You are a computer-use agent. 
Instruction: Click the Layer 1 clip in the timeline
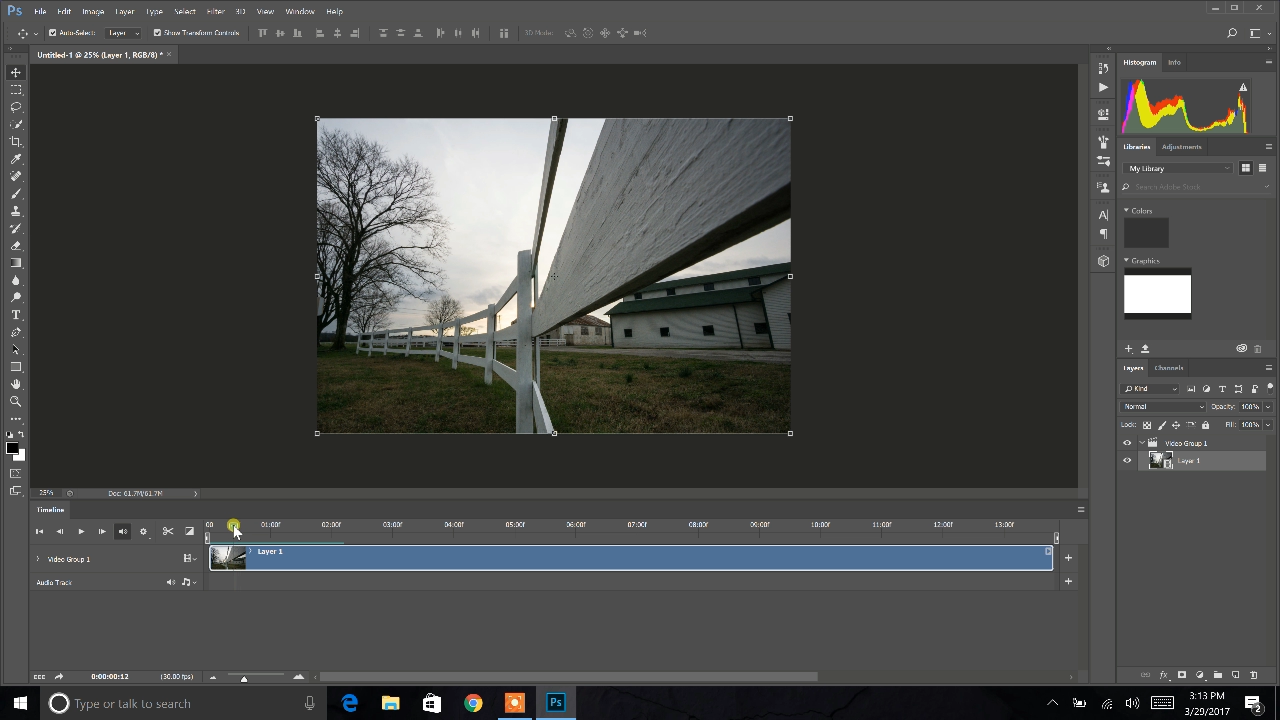[631, 558]
